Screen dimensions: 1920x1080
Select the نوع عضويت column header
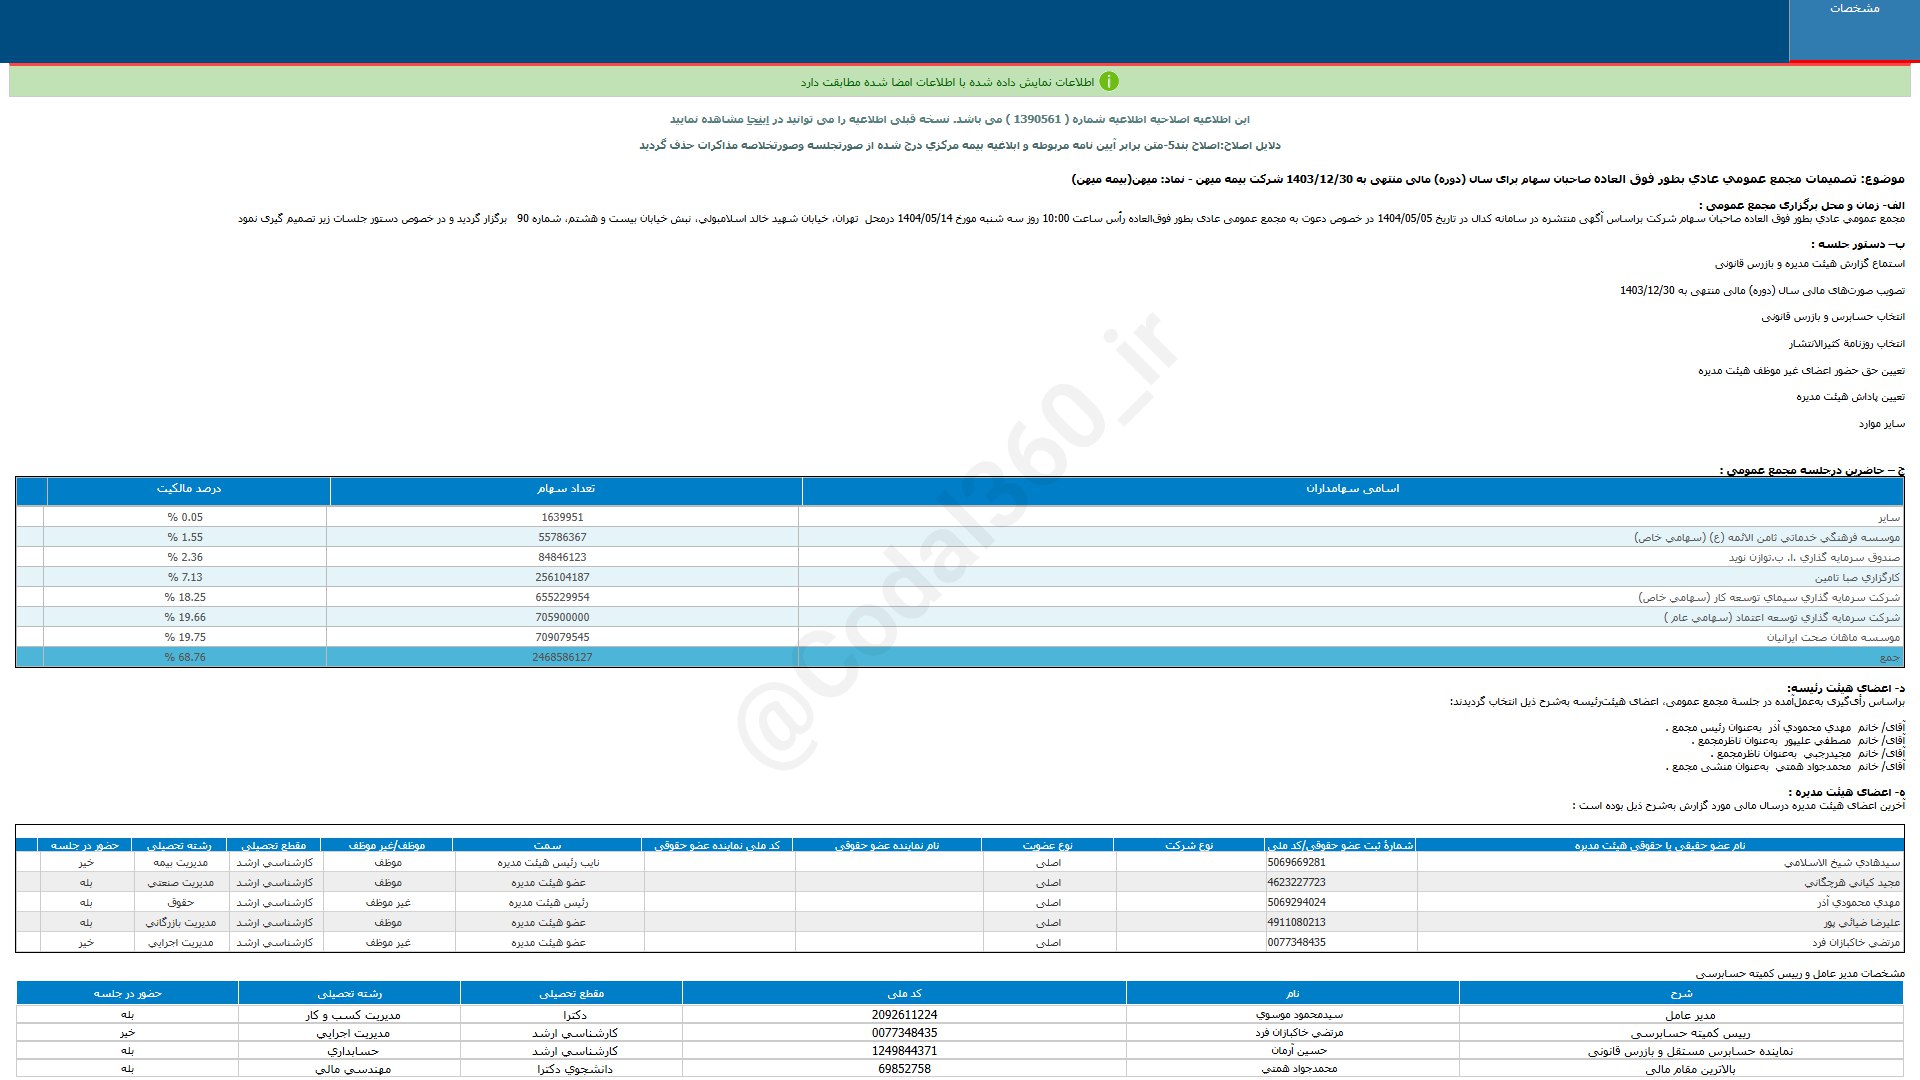tap(1047, 846)
